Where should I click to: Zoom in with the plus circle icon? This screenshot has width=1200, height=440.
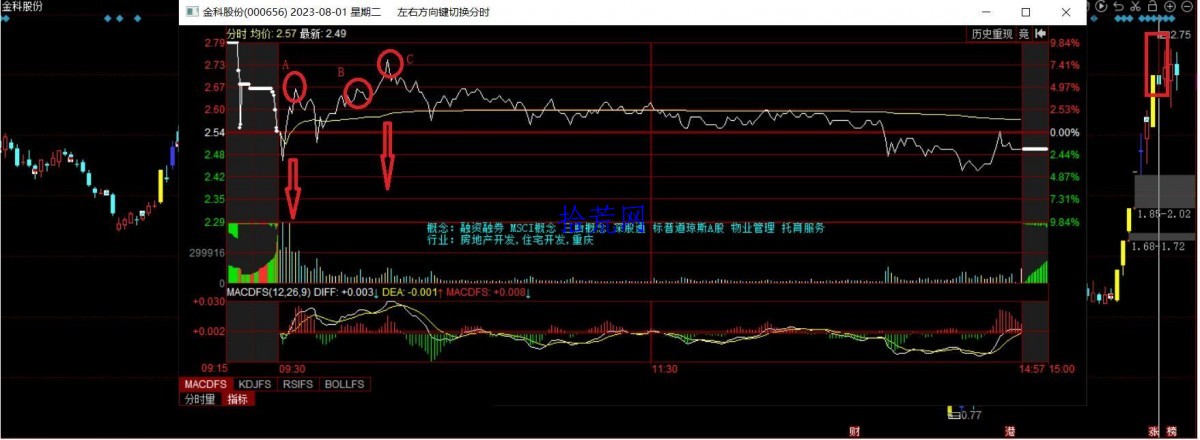tap(1170, 6)
